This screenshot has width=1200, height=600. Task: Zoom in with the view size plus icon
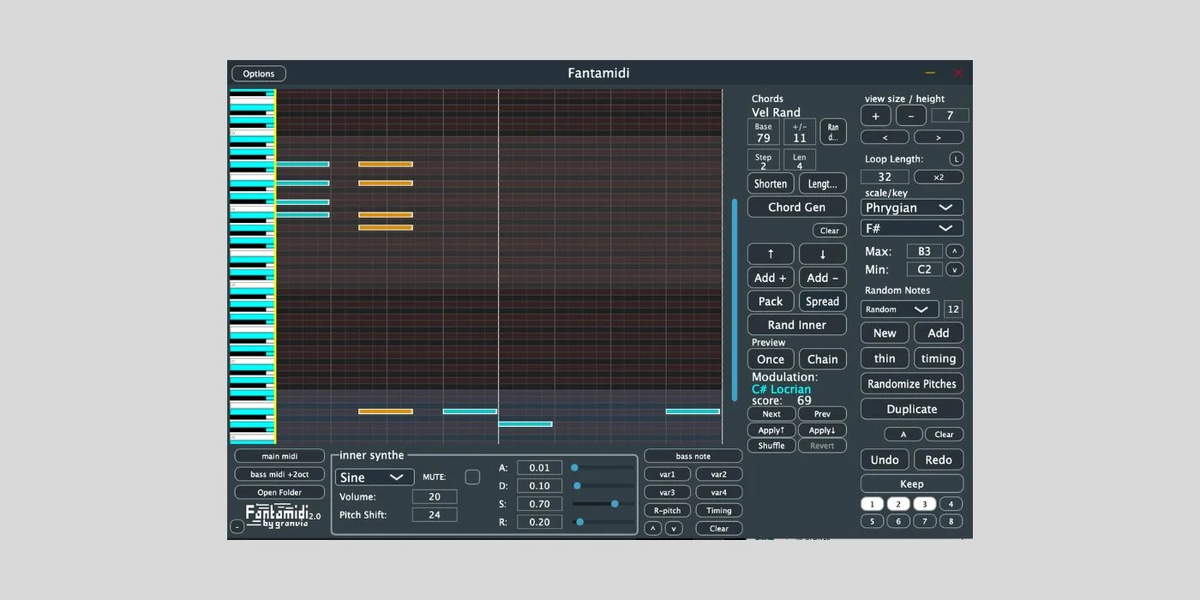[875, 116]
